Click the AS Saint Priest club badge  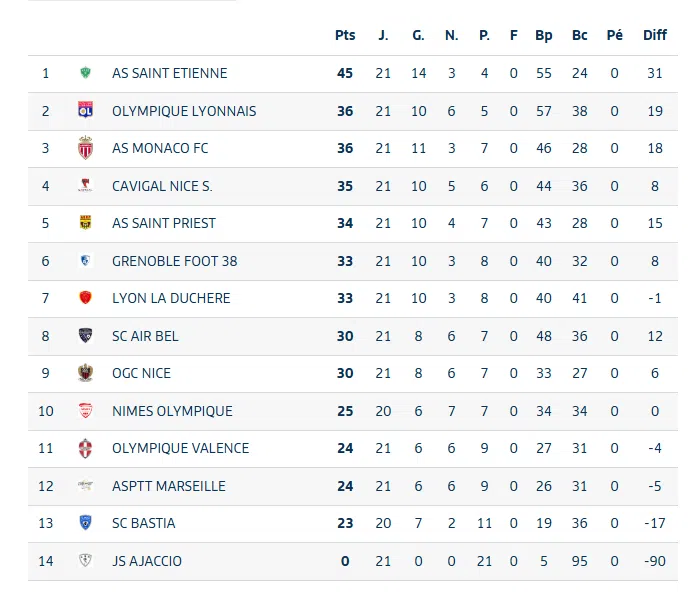coord(85,223)
